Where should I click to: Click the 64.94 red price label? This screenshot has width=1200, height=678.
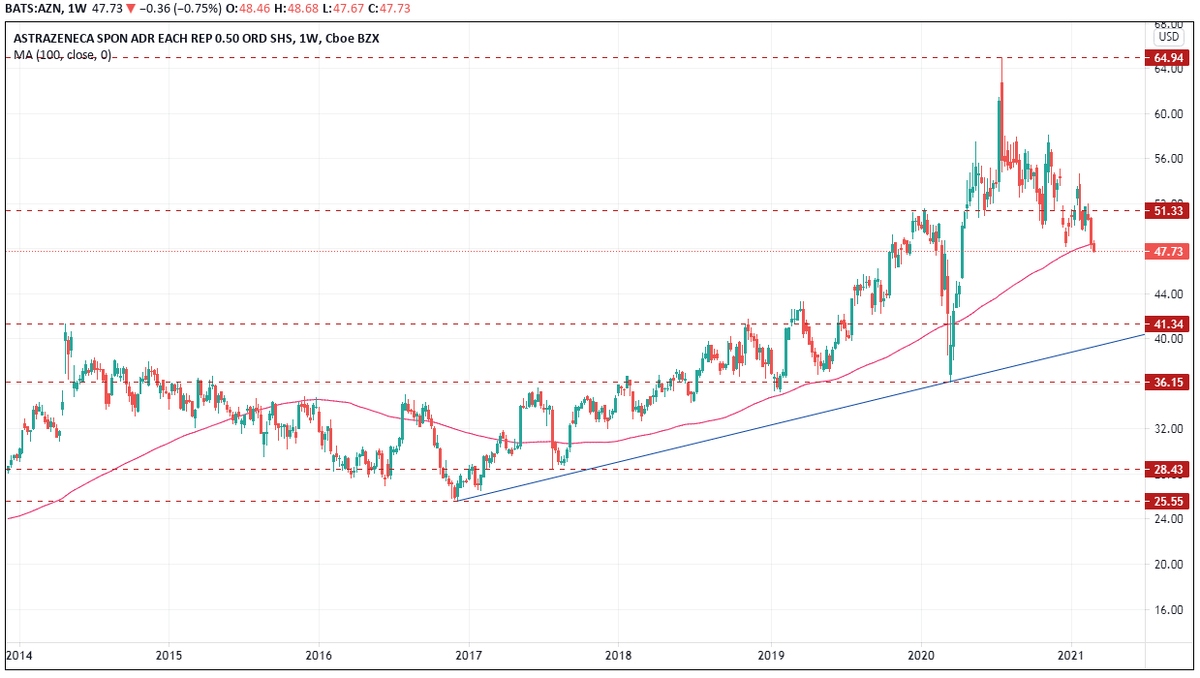[1168, 59]
